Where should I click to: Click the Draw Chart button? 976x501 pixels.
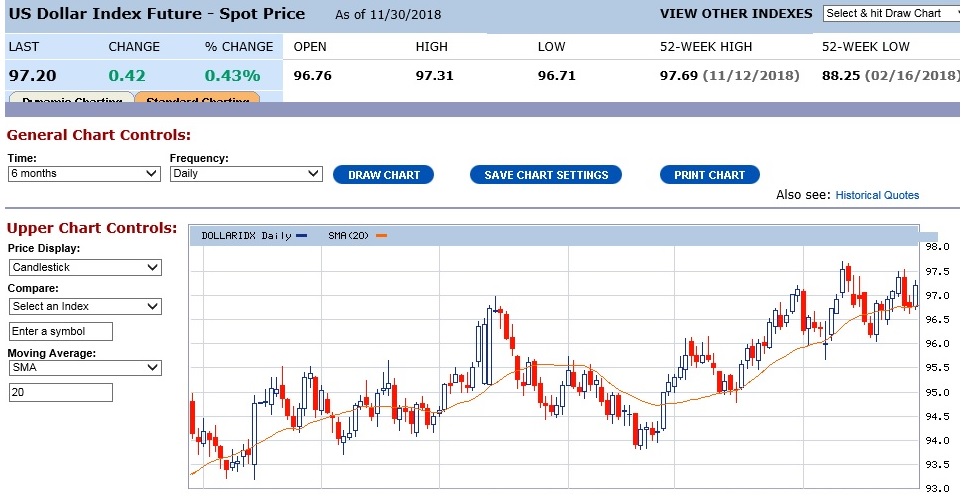tap(383, 175)
